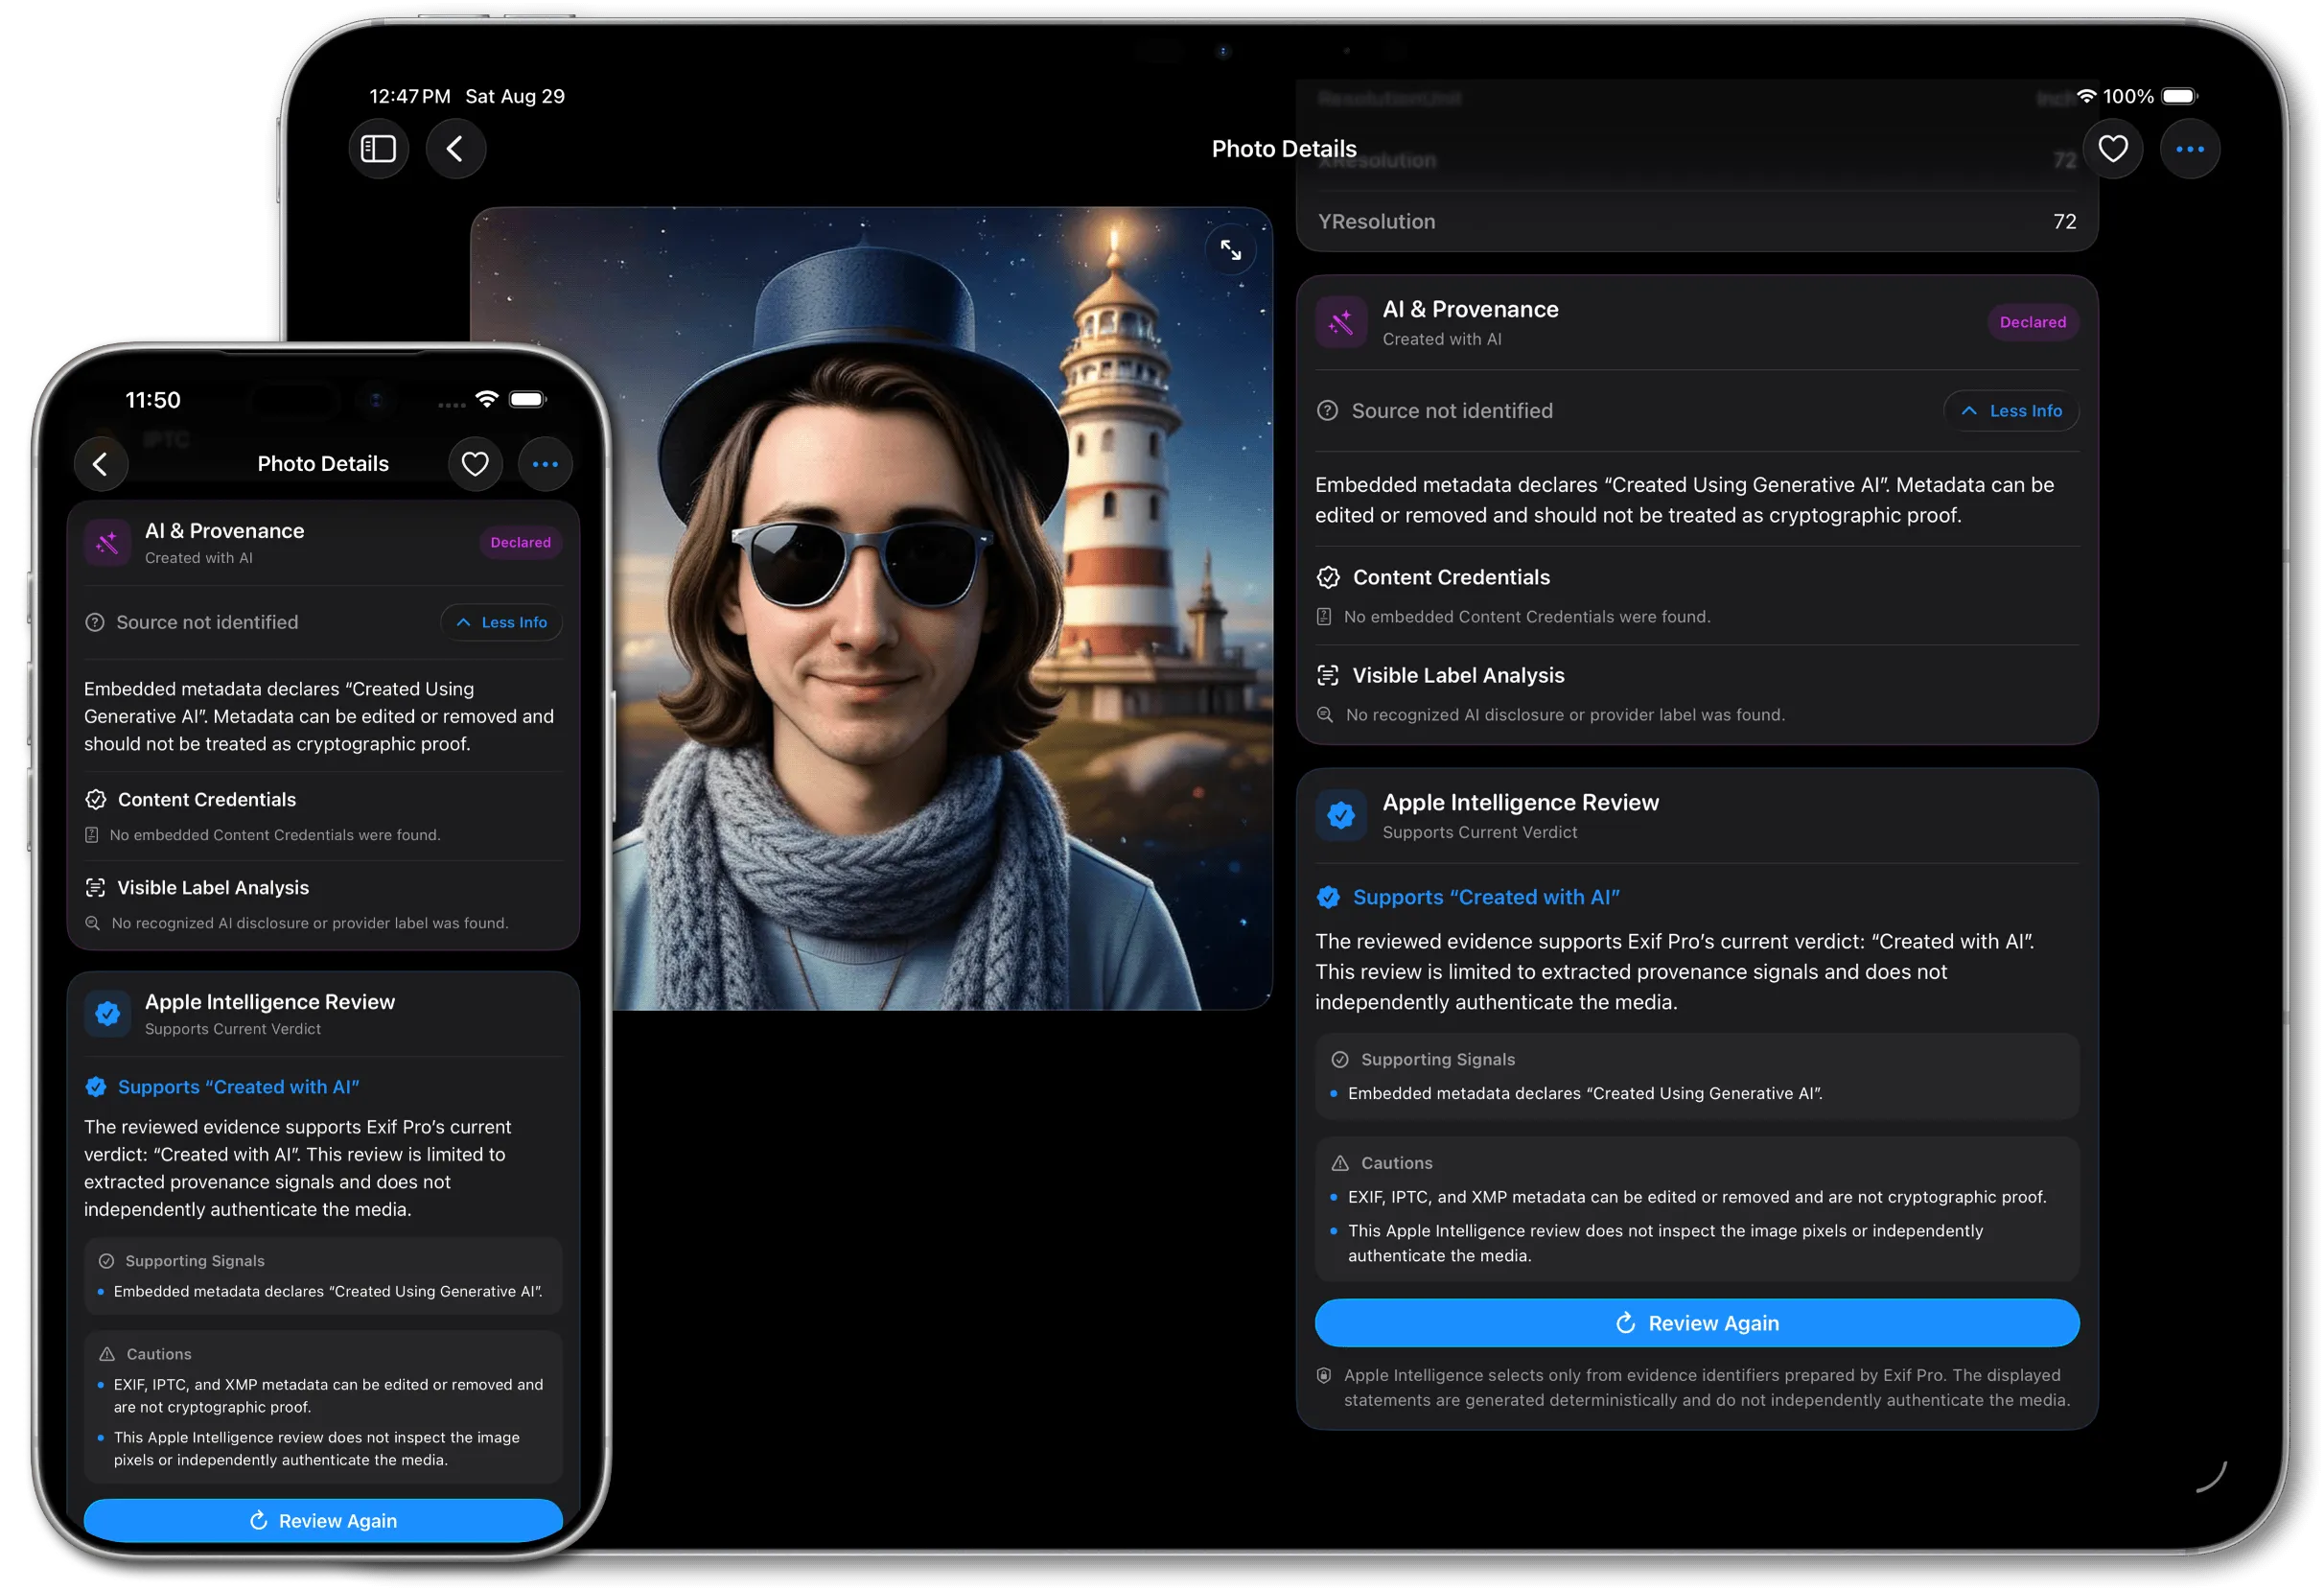
Task: Click the Supporting Signals check icon on the iPhone
Action: click(x=106, y=1260)
